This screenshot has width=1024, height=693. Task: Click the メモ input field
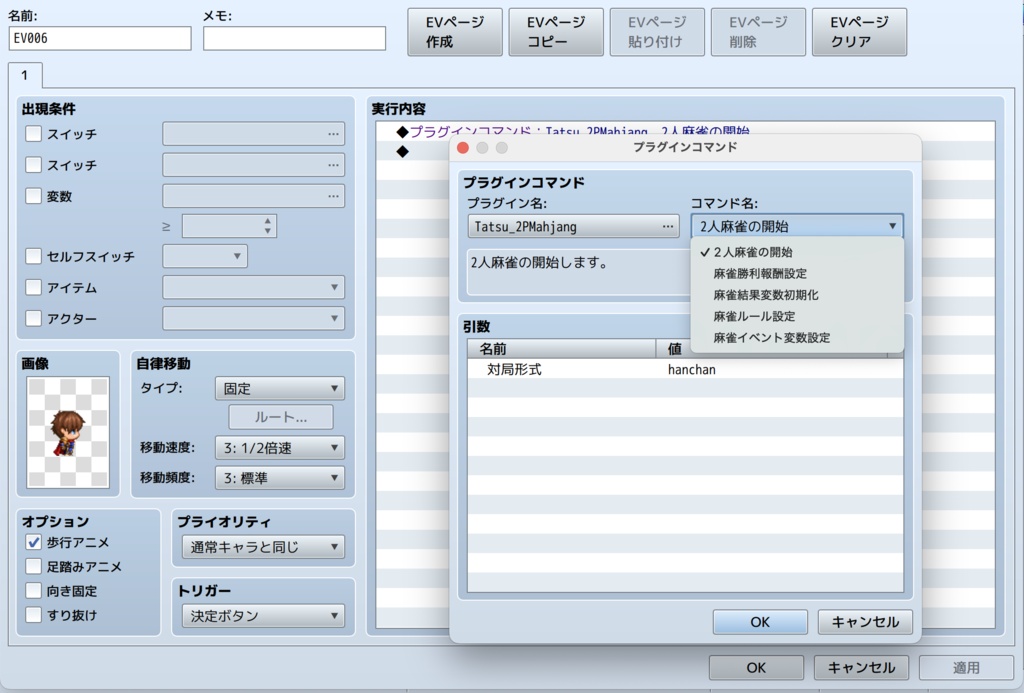point(295,38)
